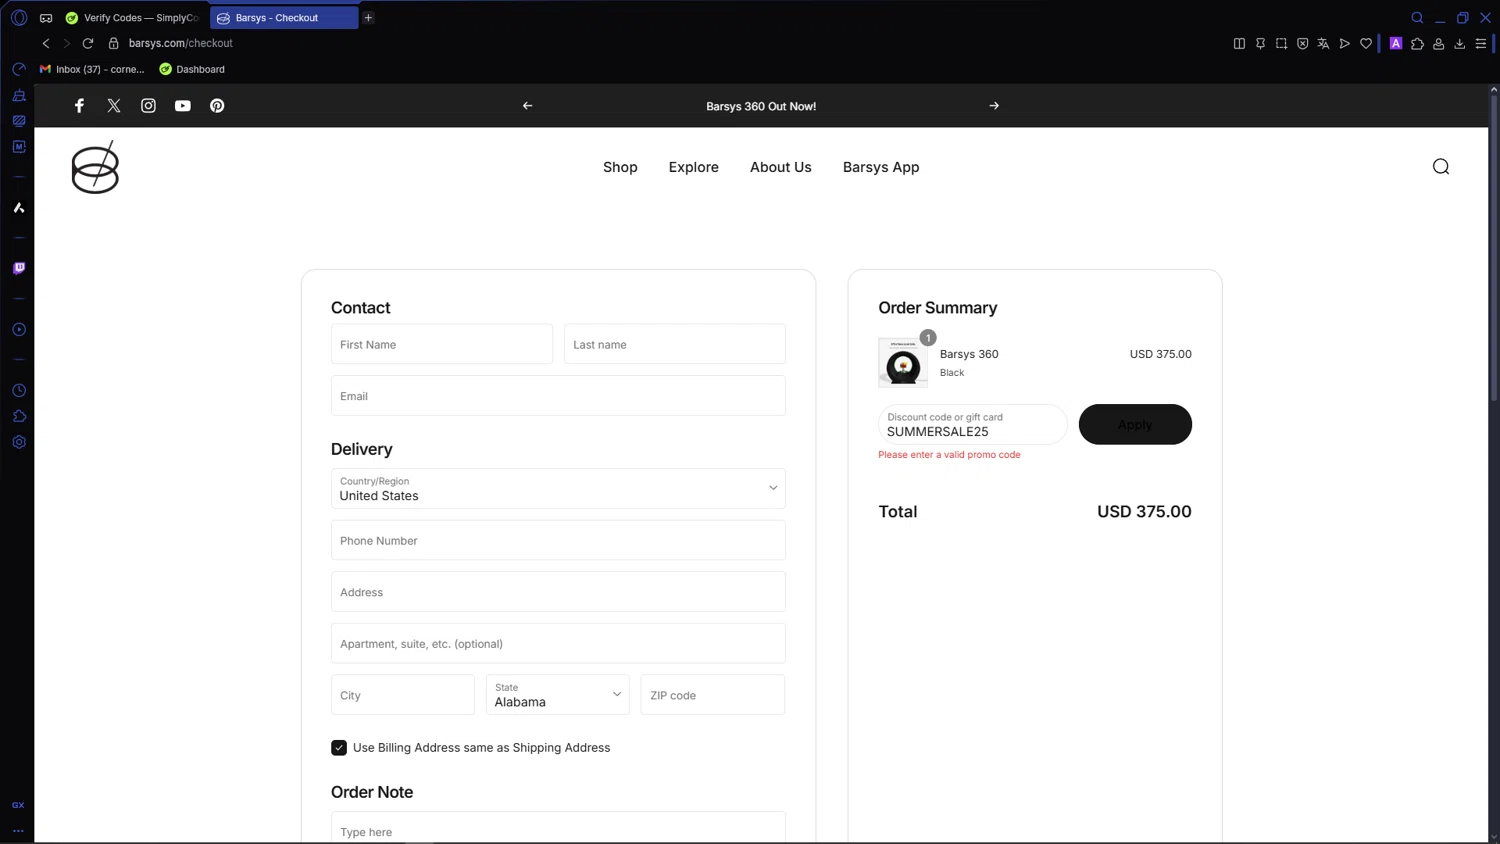Image resolution: width=1500 pixels, height=844 pixels.
Task: Click the Apply discount button
Action: point(1135,424)
